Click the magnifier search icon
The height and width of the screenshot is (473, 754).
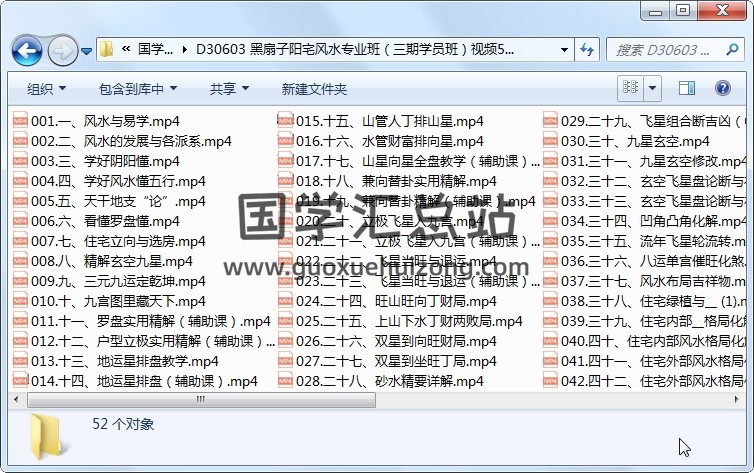pyautogui.click(x=732, y=49)
